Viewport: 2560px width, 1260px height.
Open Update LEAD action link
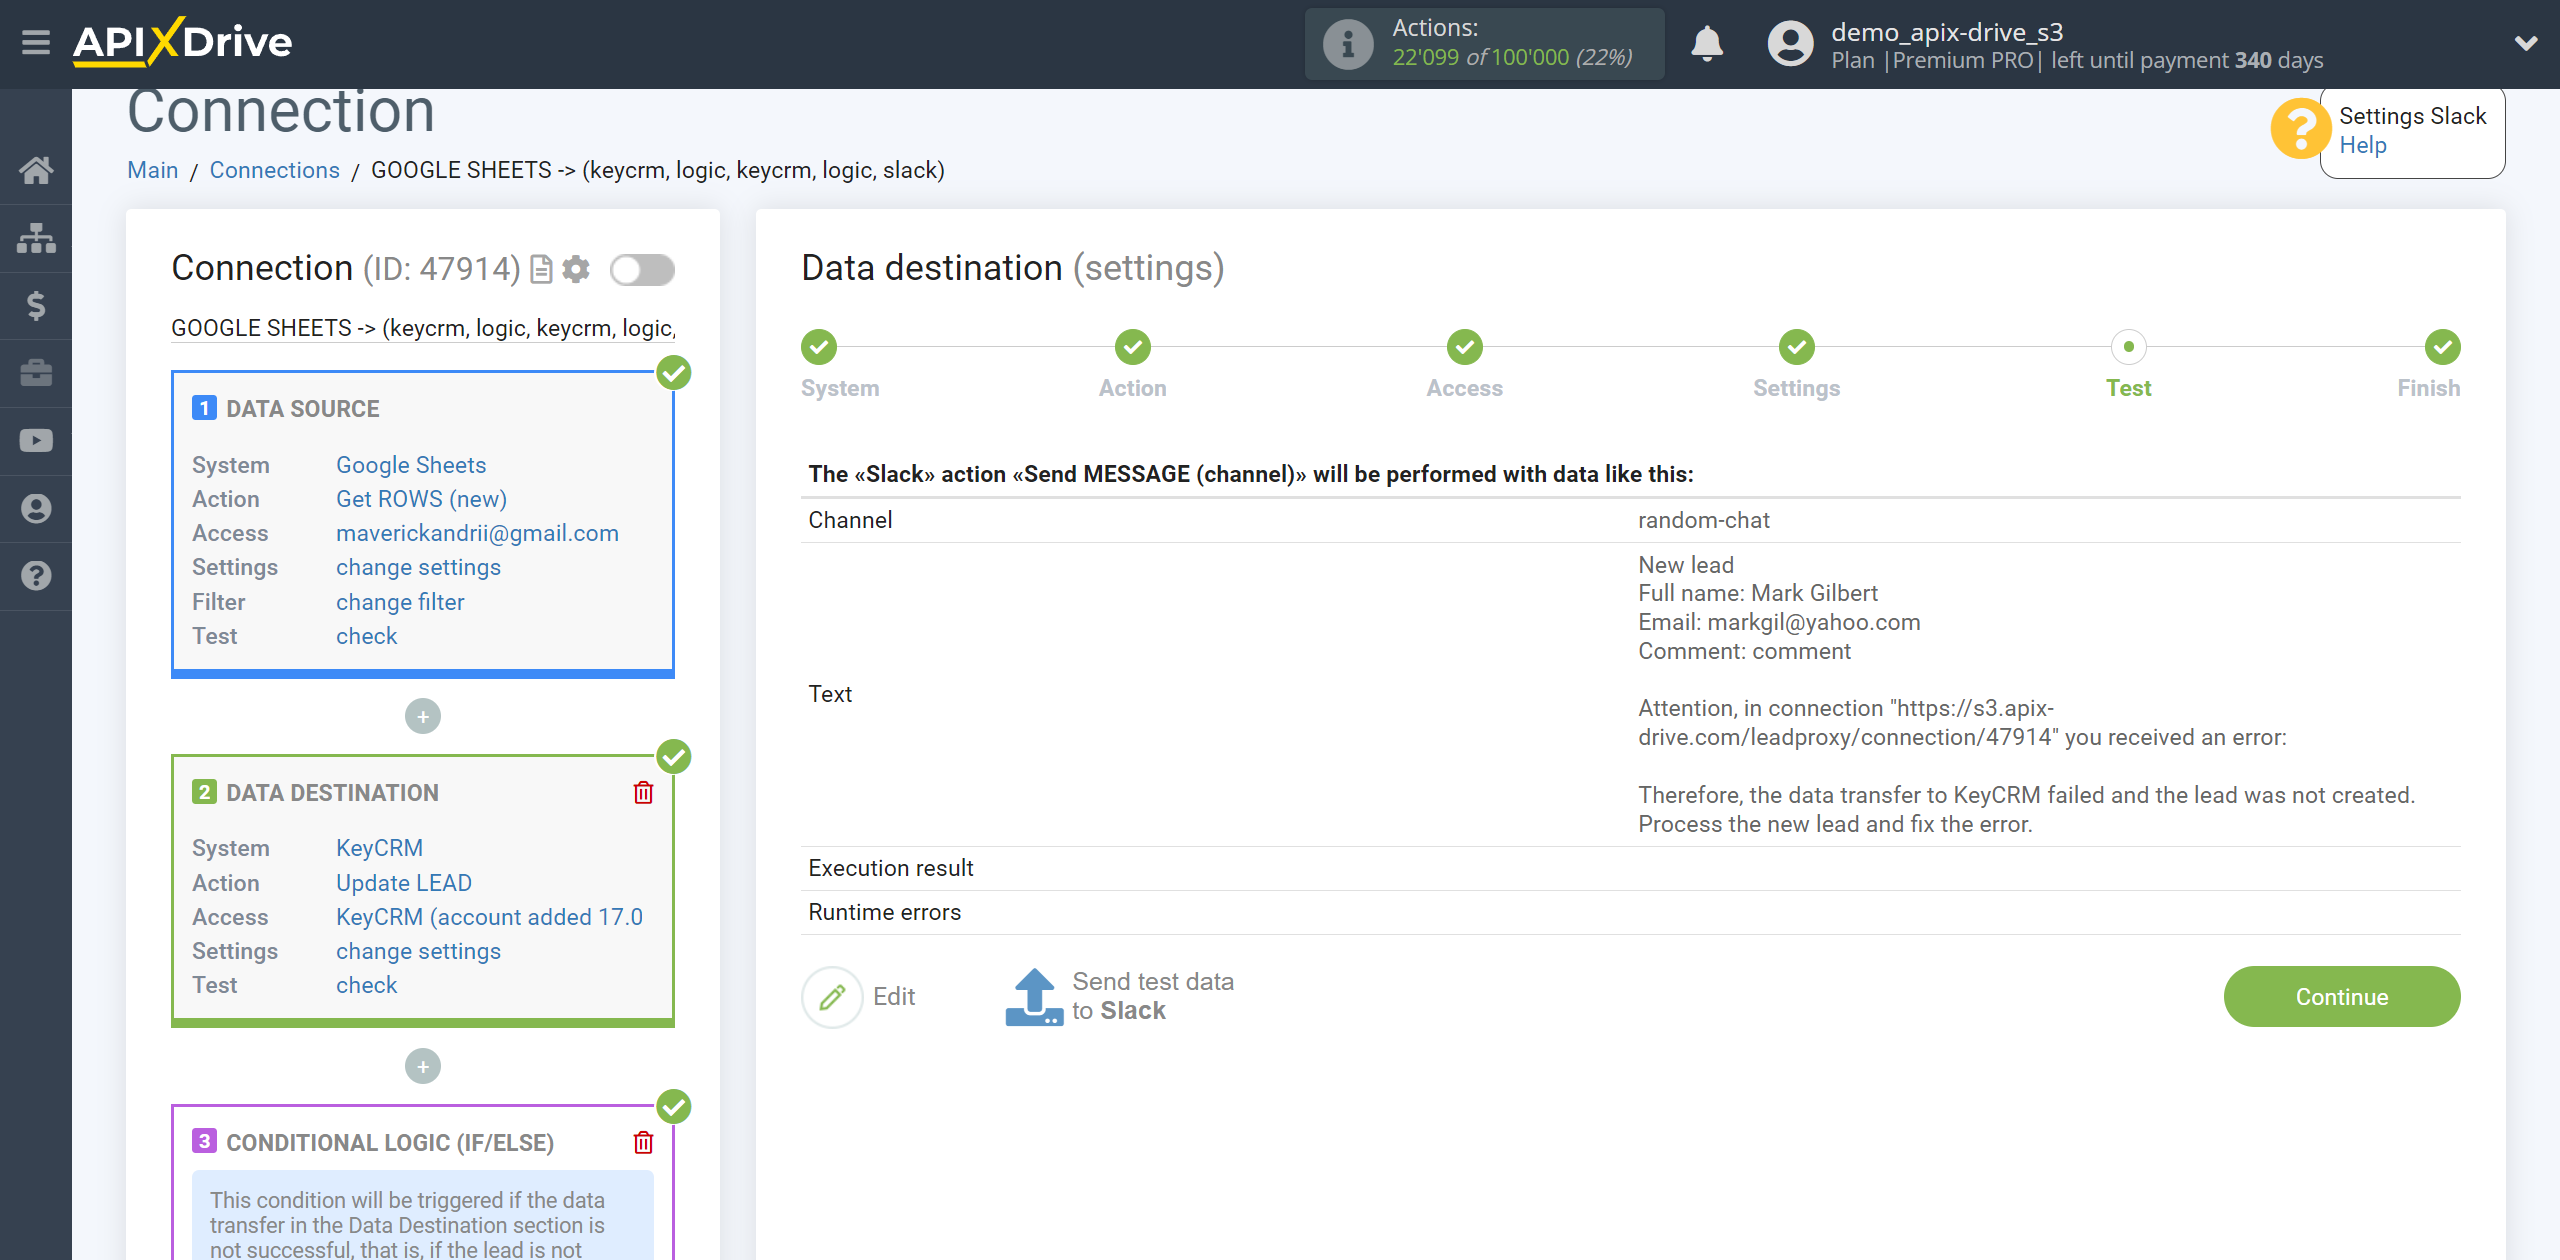404,883
